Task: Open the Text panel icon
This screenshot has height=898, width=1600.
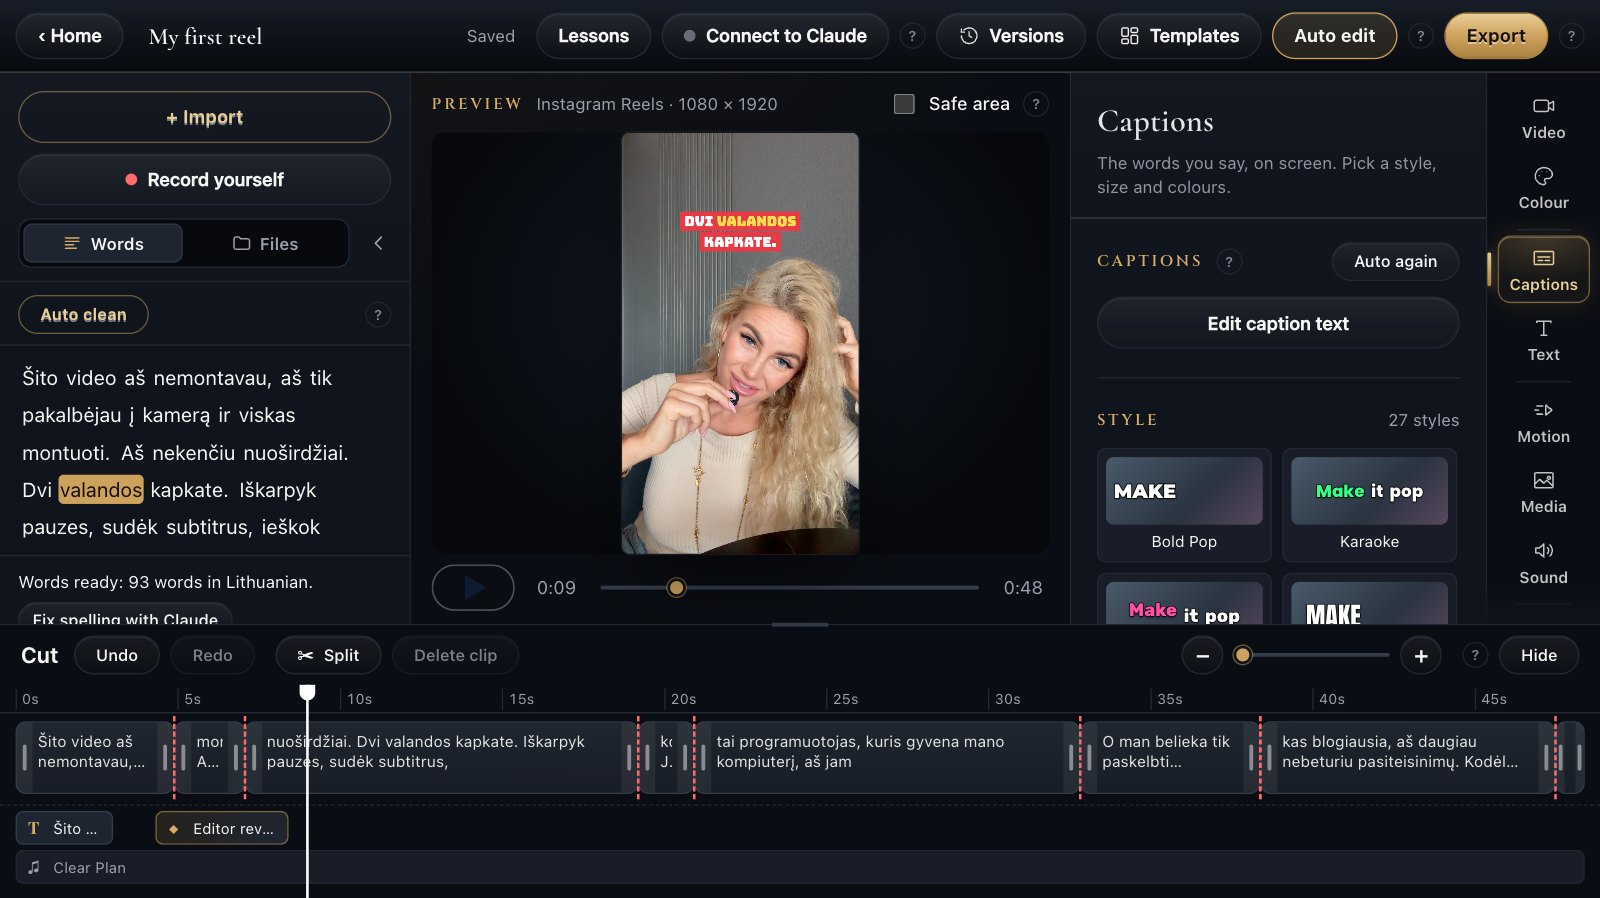Action: (1543, 341)
